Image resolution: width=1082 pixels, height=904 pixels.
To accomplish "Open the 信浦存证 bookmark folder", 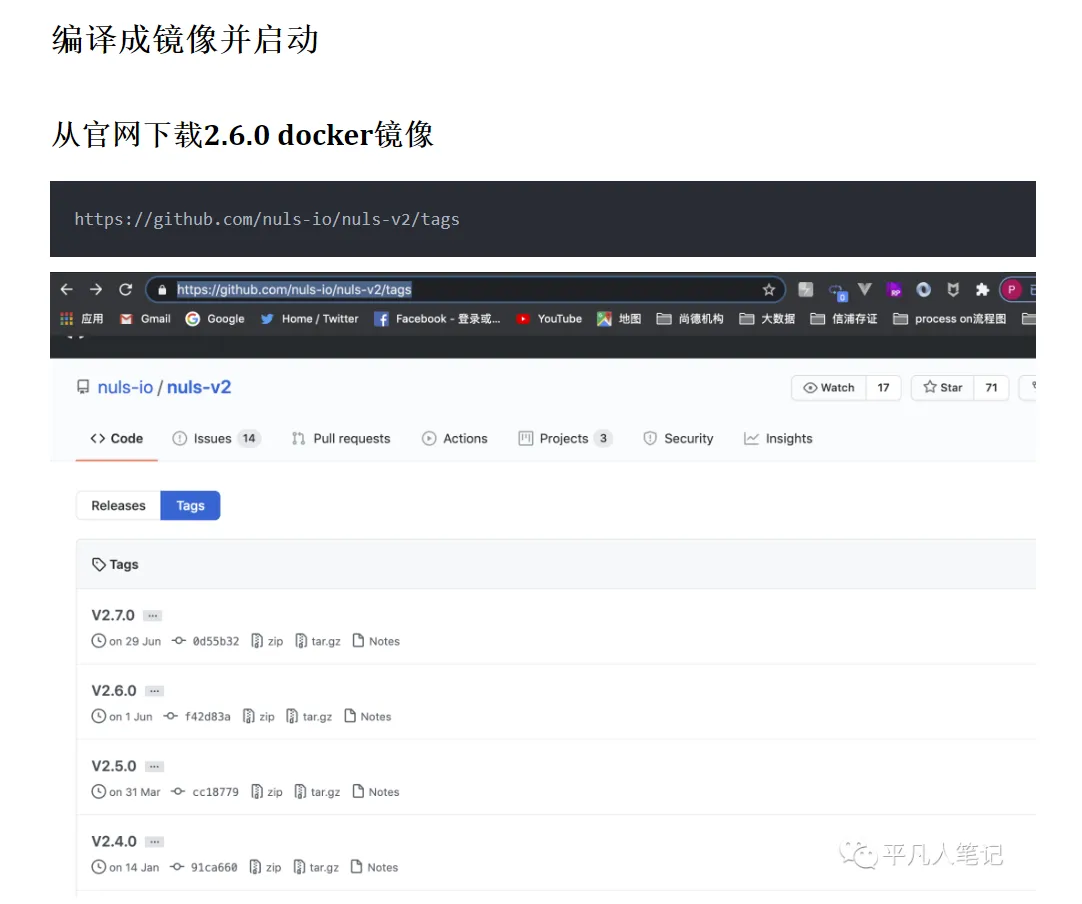I will tap(844, 319).
